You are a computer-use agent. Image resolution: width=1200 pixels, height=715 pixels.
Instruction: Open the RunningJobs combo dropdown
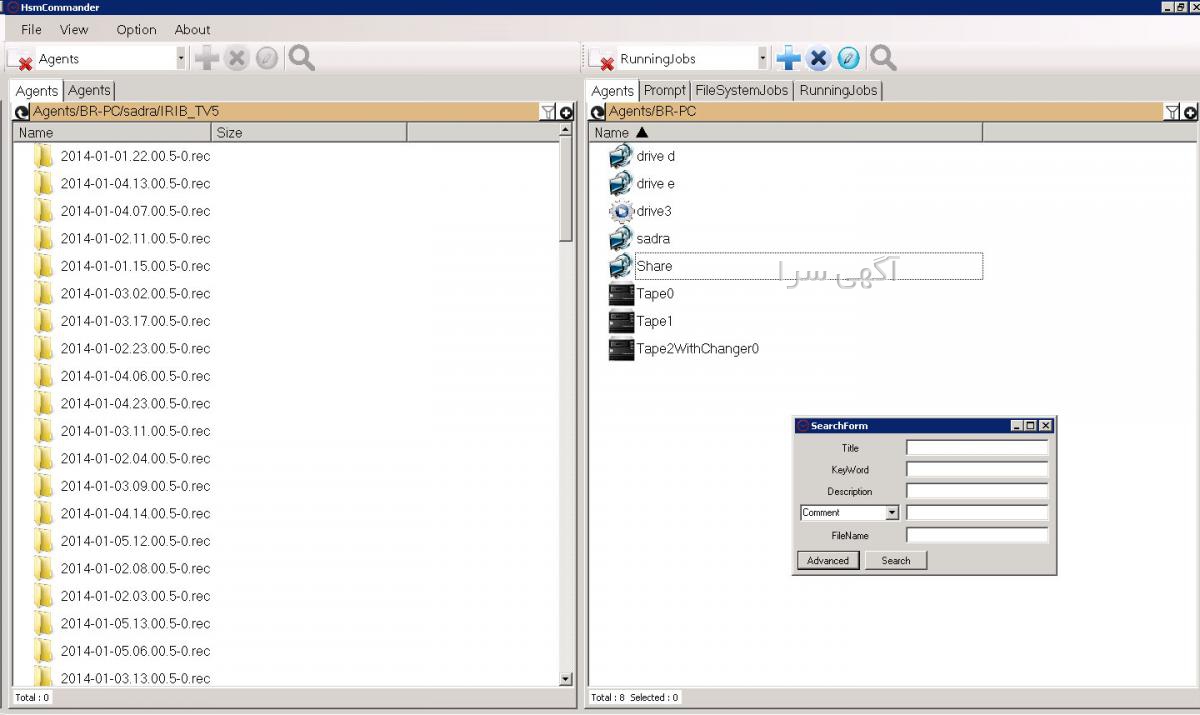point(763,58)
